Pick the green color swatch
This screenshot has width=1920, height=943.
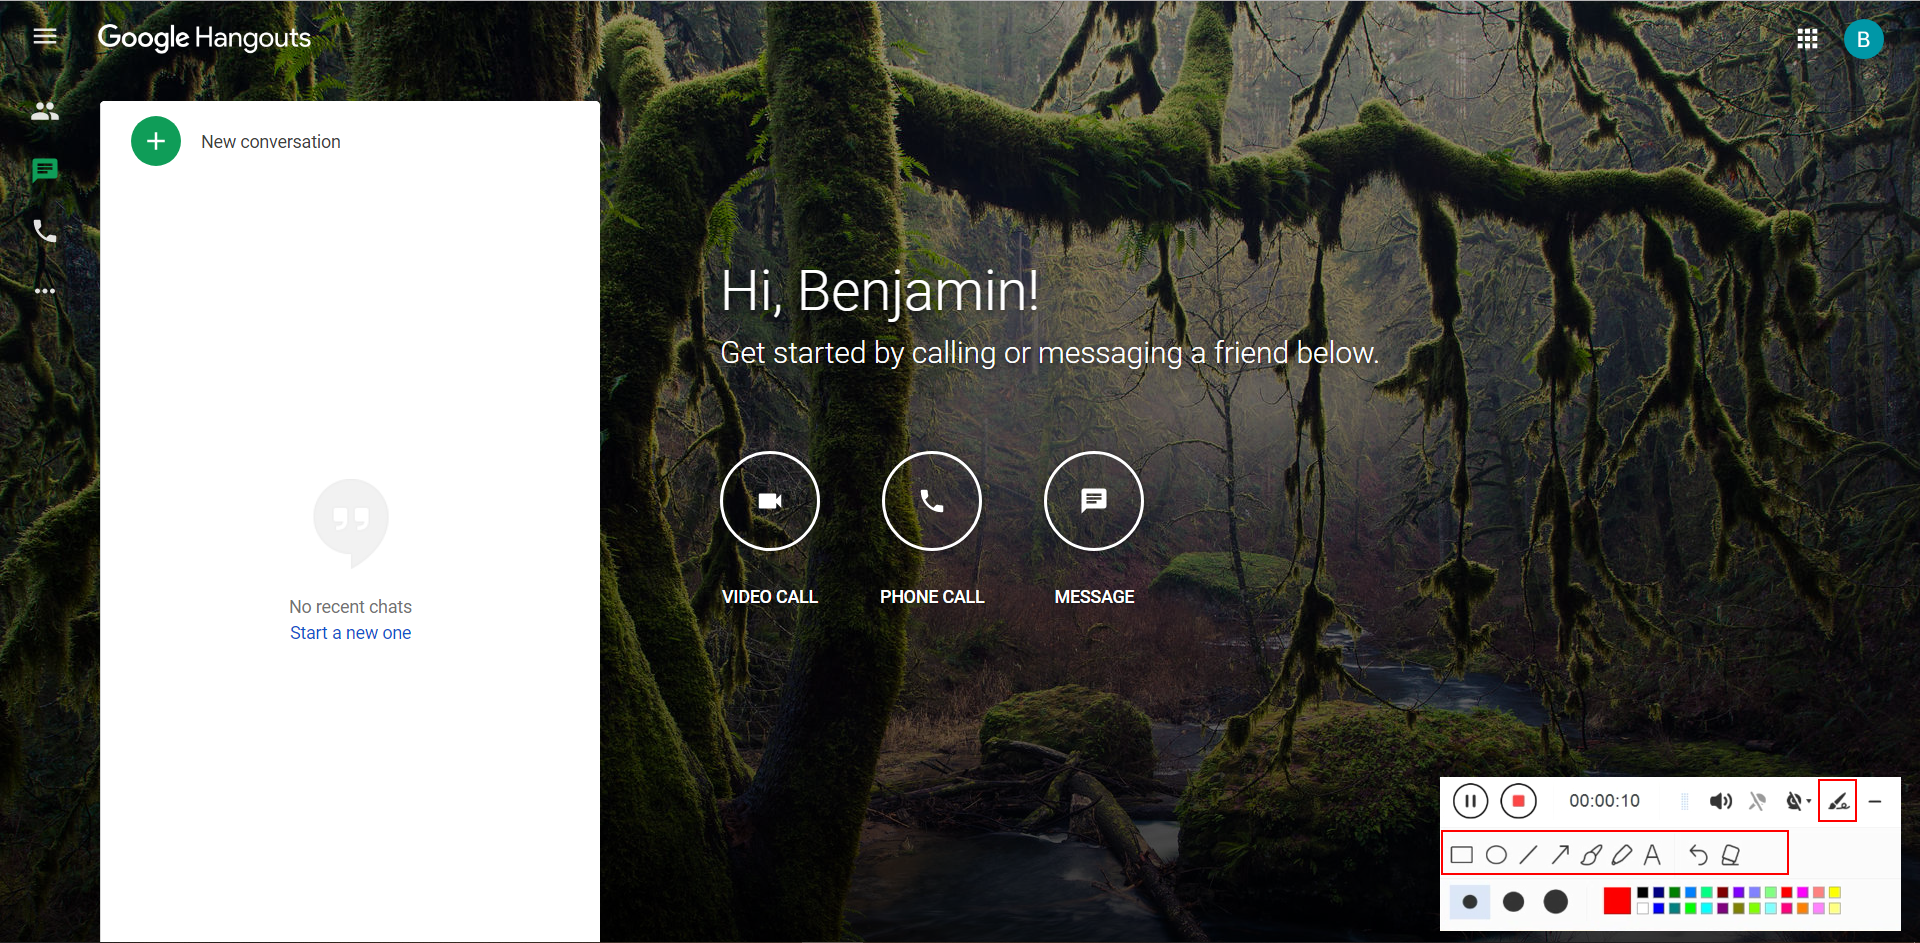[1675, 894]
